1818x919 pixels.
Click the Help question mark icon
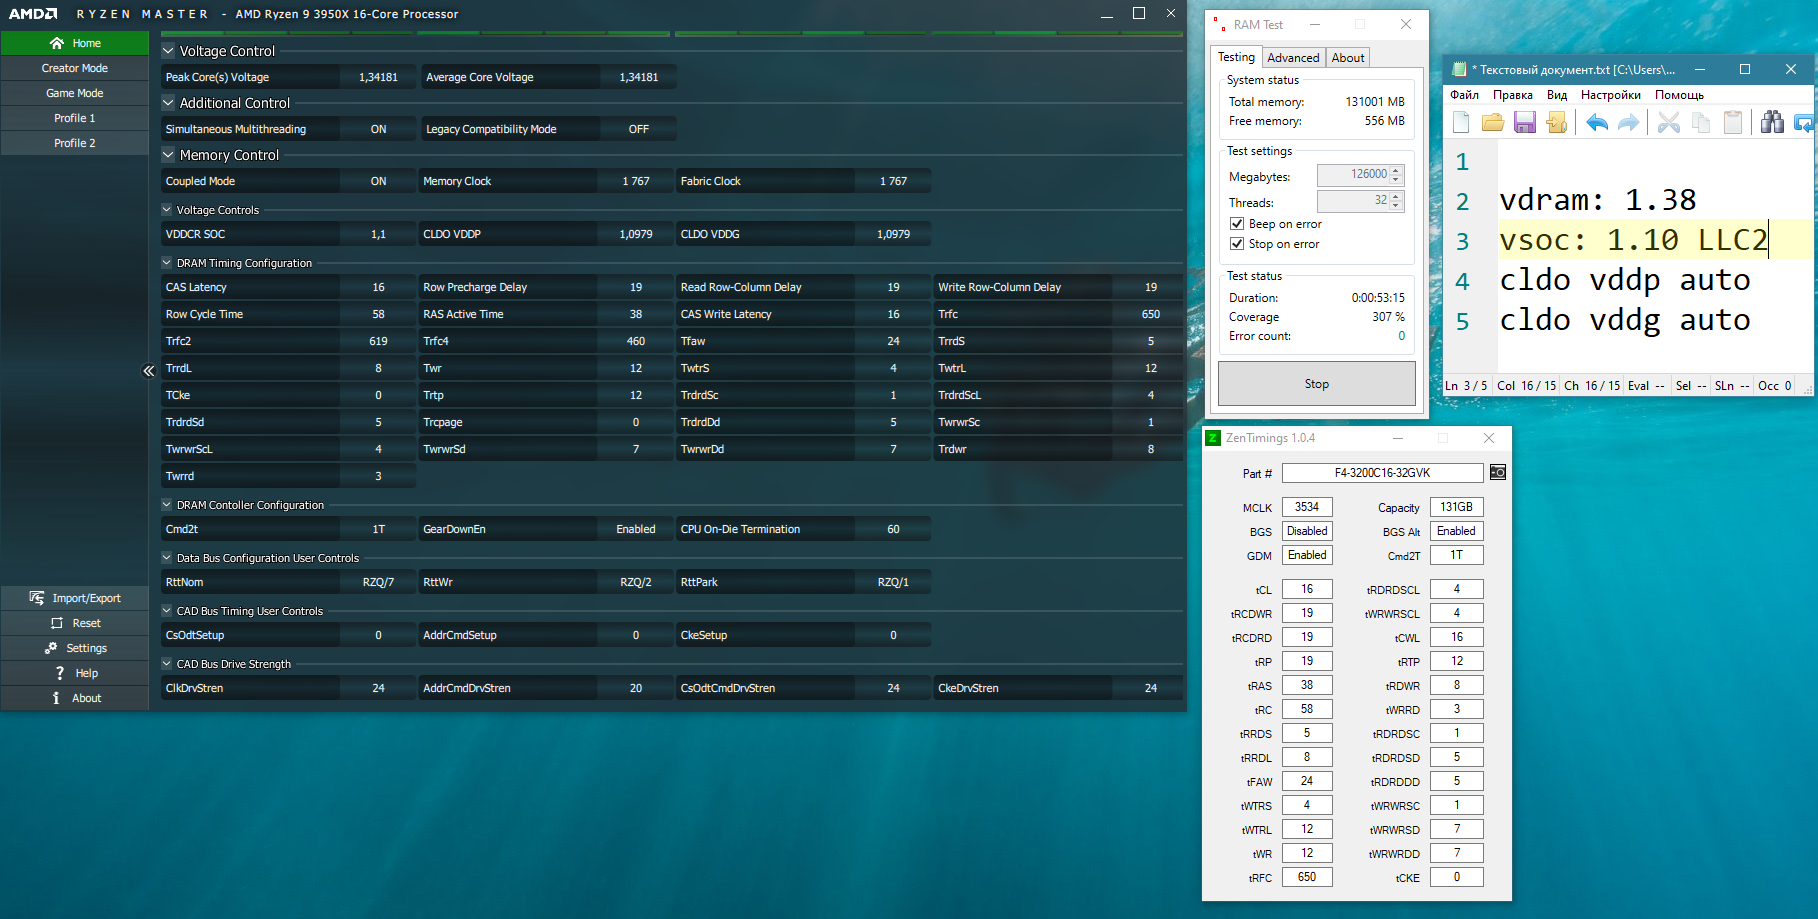coord(60,673)
